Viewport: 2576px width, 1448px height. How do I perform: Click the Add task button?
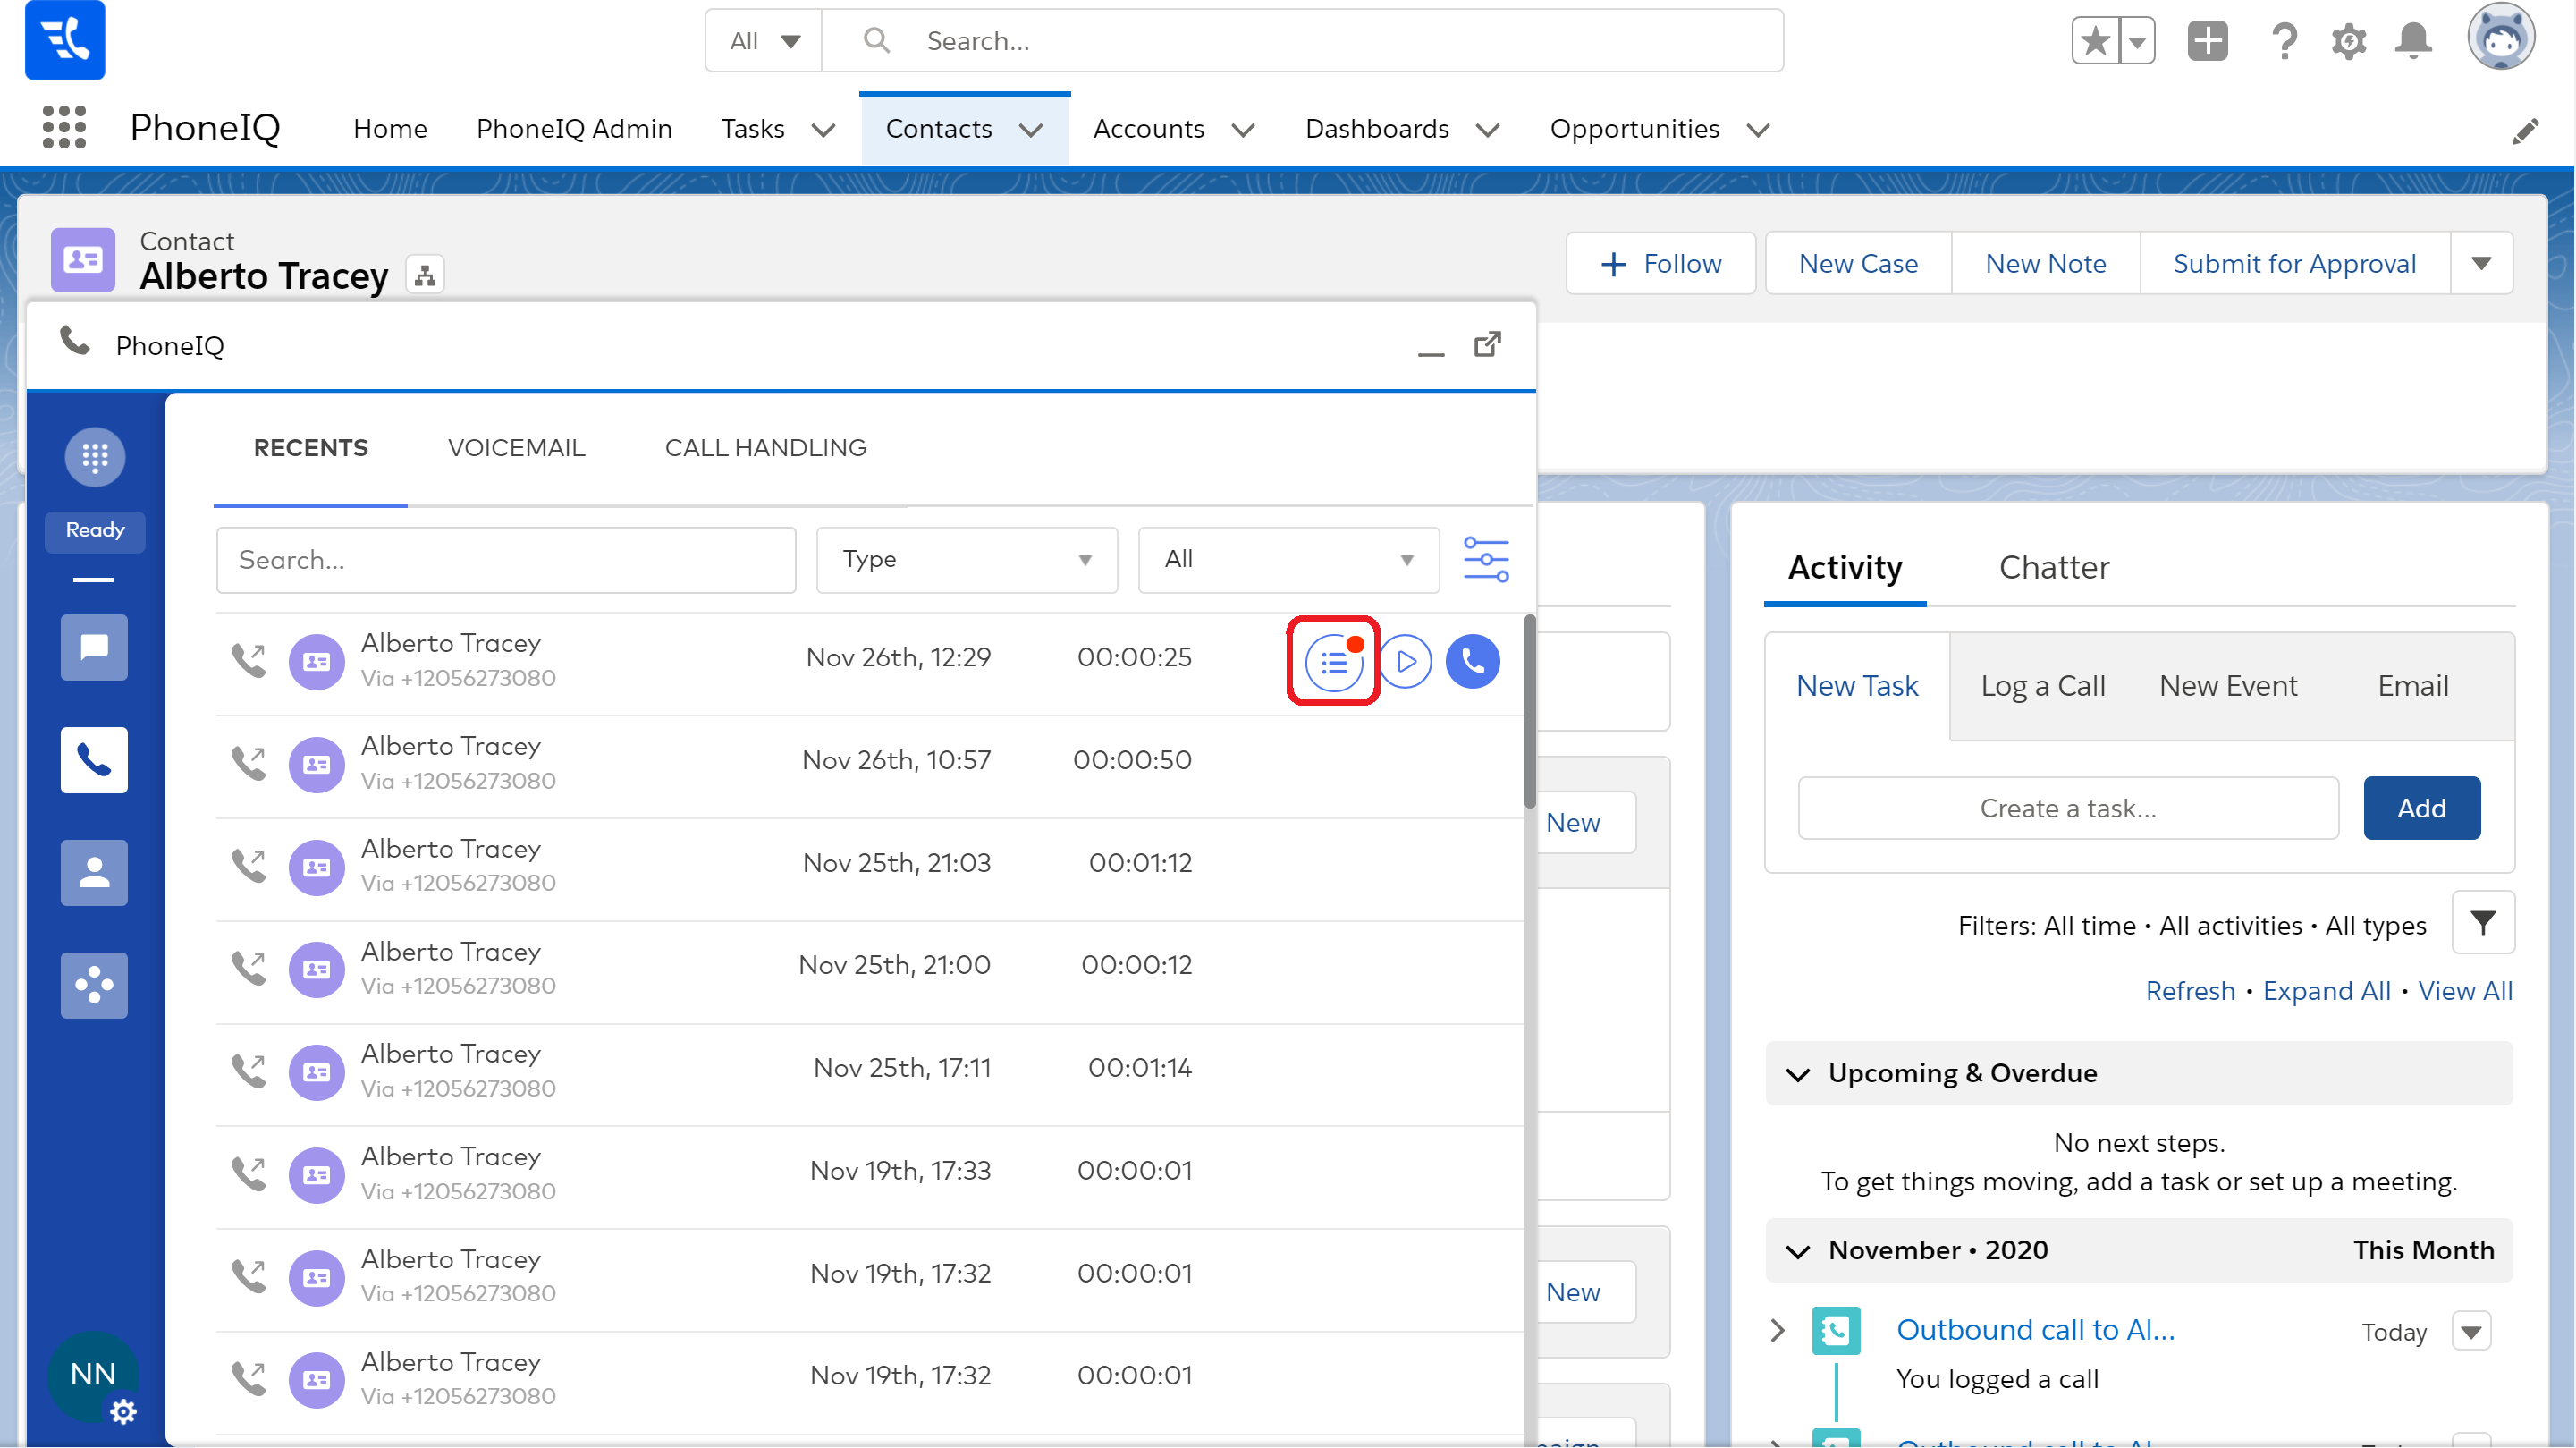coord(2421,808)
